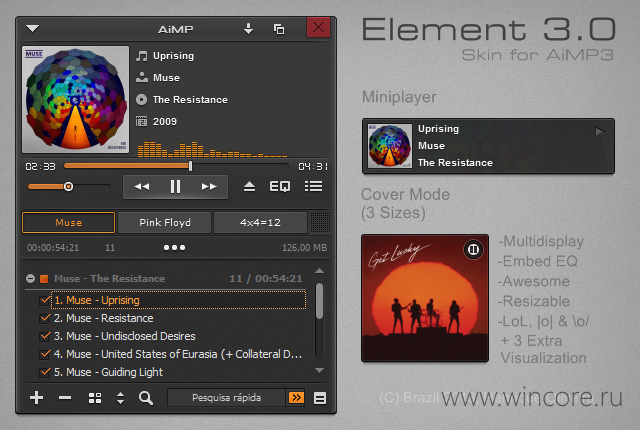The height and width of the screenshot is (430, 640).
Task: Select track 4. Muse - United States of Eurasia
Action: pyautogui.click(x=178, y=354)
